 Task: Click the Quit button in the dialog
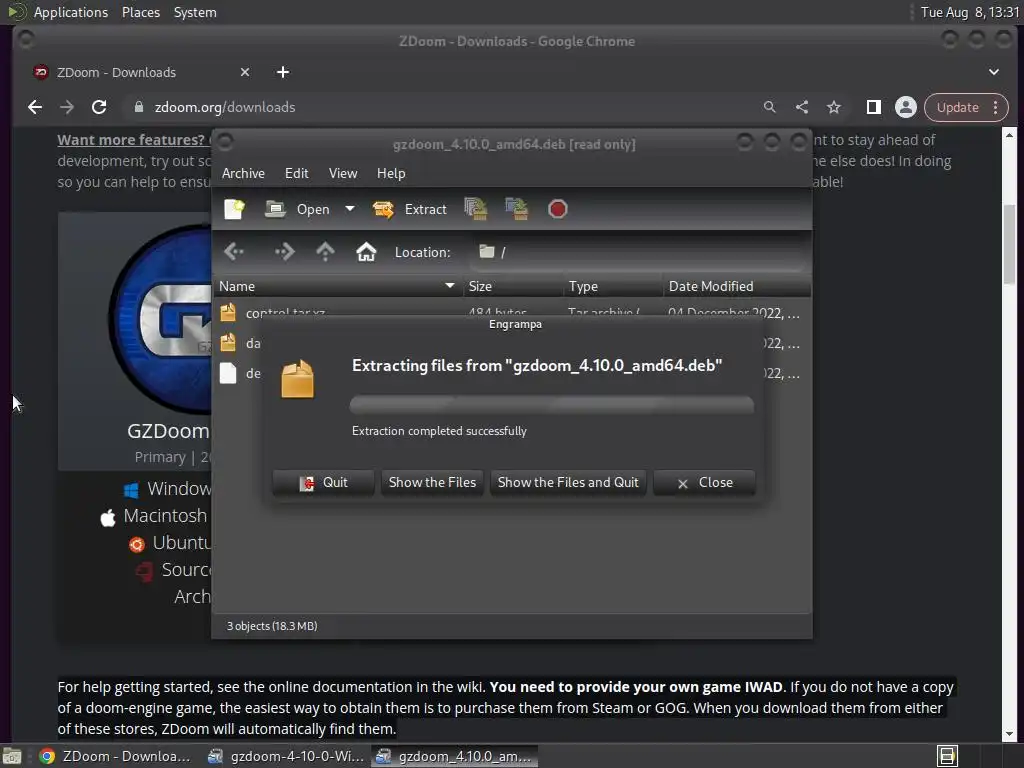click(x=324, y=483)
